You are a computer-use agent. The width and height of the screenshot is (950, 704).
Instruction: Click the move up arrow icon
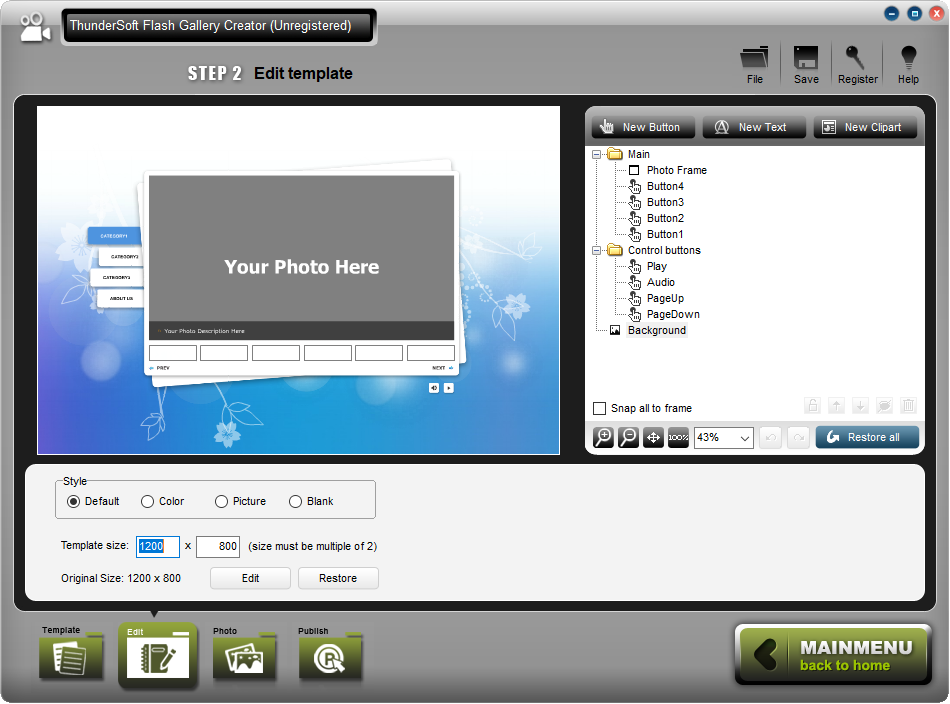[x=836, y=405]
